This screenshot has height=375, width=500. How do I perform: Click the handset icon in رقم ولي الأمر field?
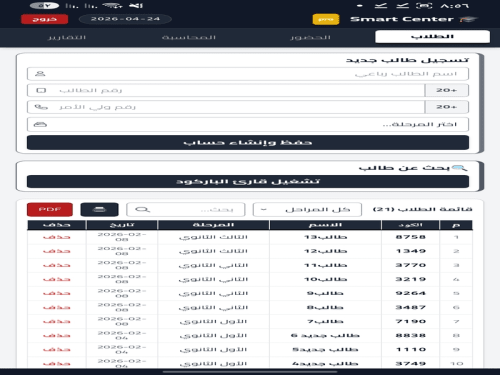41,107
